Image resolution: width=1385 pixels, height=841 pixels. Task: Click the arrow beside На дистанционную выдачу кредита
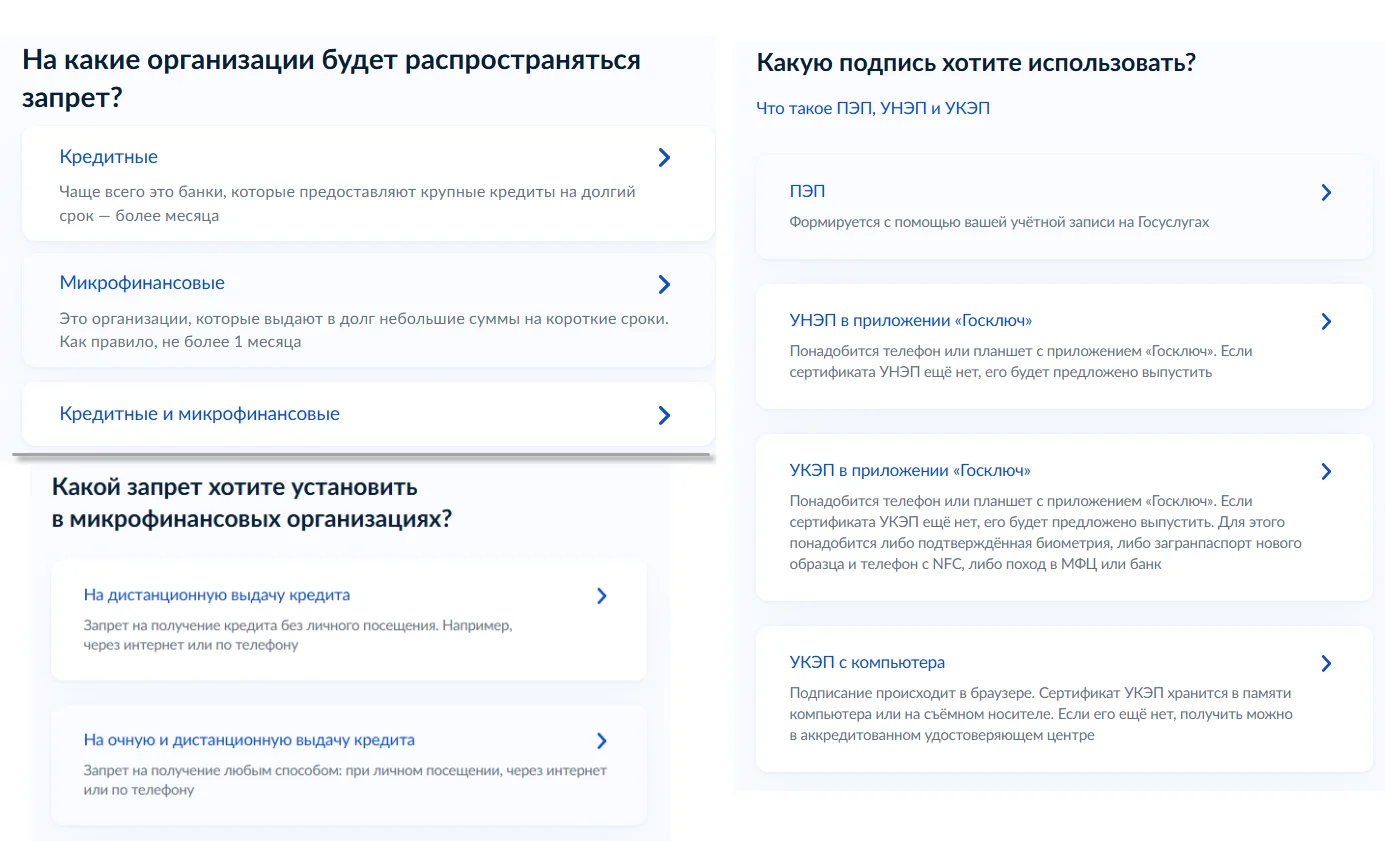601,596
